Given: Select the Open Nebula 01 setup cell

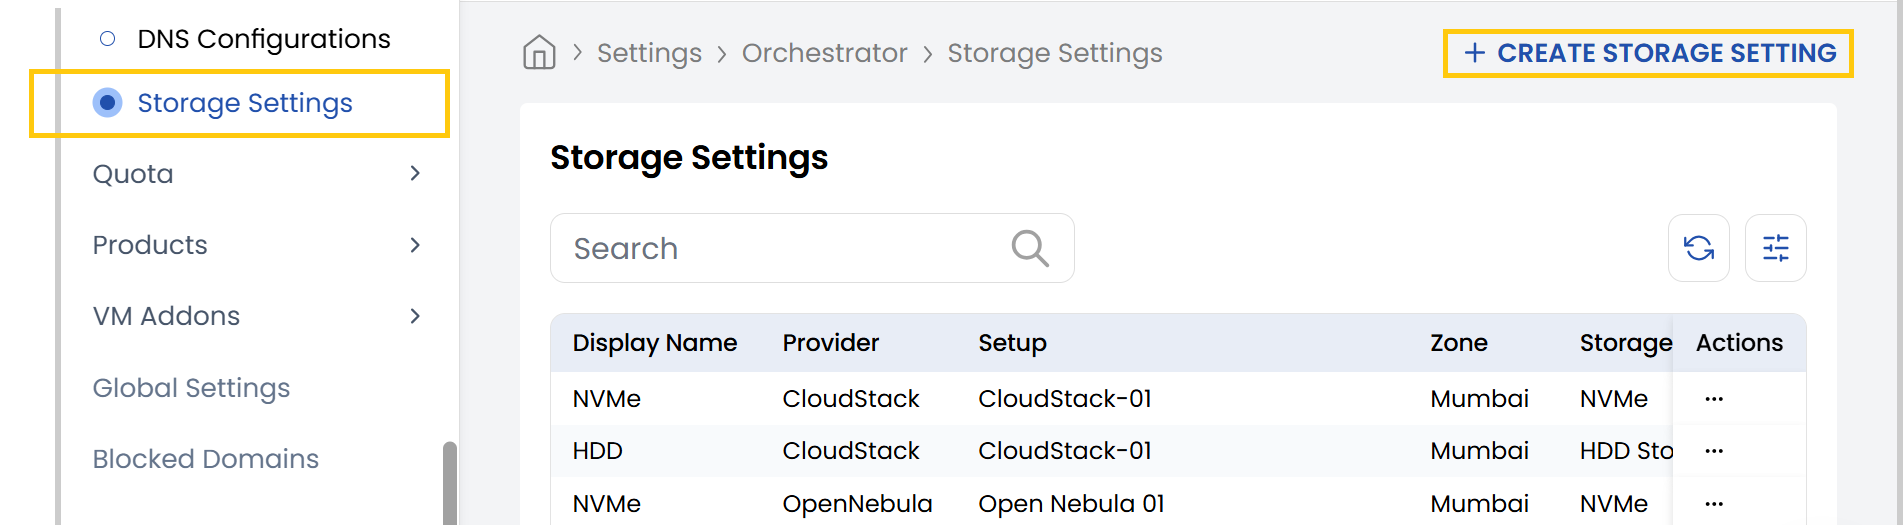Looking at the screenshot, I should (1071, 504).
